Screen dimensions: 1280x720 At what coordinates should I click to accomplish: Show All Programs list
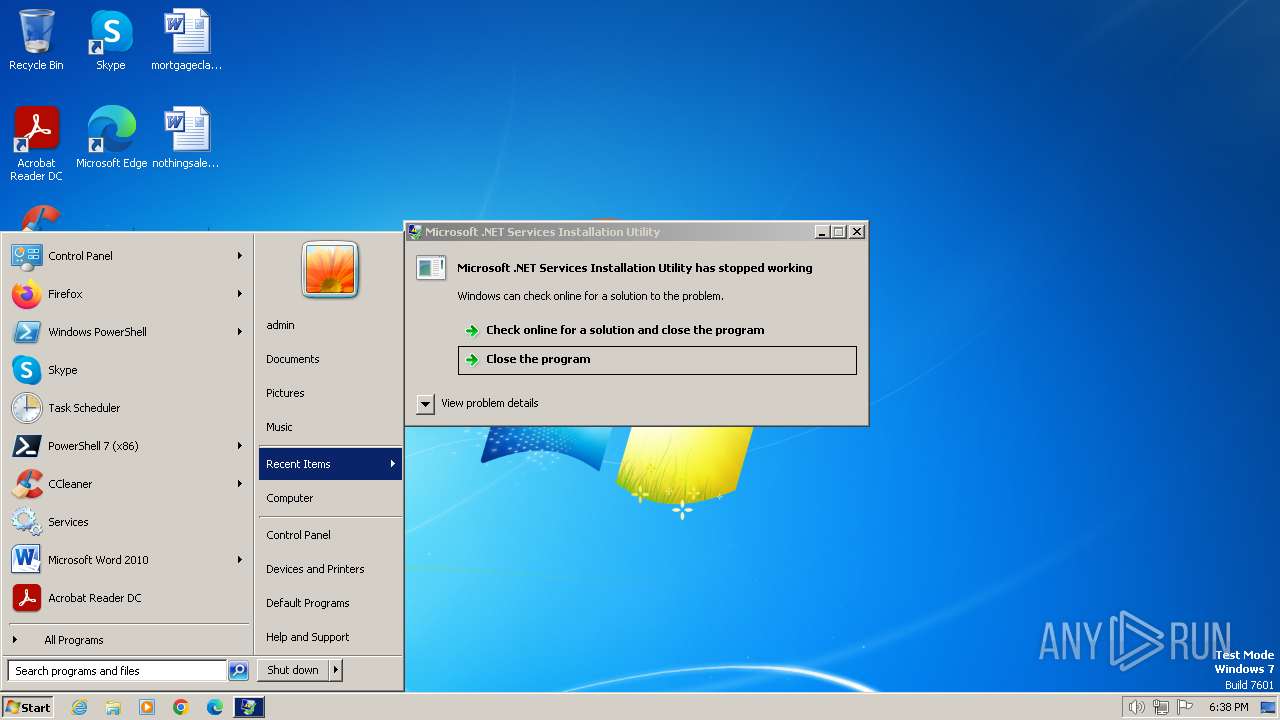[x=127, y=640]
